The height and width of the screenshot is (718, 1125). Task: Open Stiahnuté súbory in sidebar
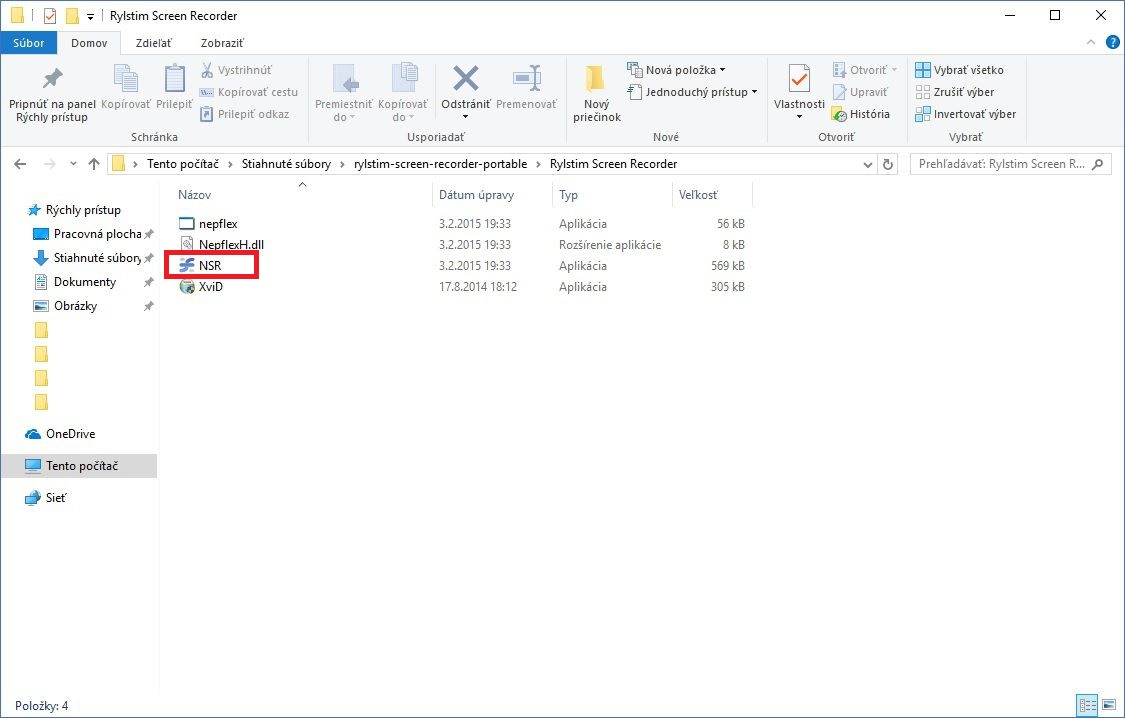pyautogui.click(x=90, y=258)
